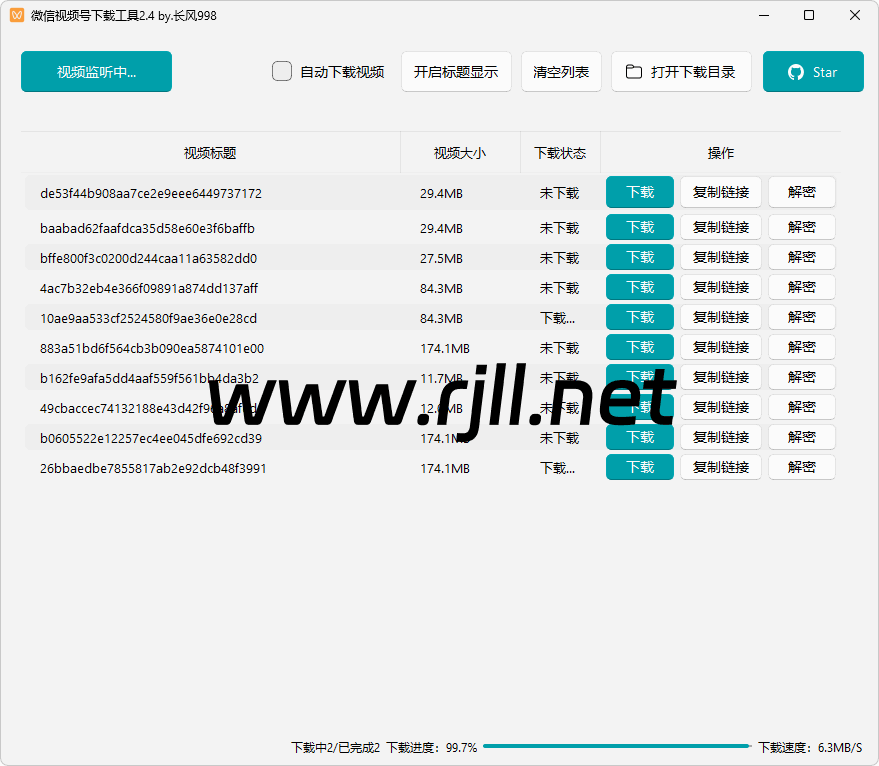Copy link for baabad62faafdca35d58e60e3f6baffb
The image size is (879, 766).
[x=721, y=227]
